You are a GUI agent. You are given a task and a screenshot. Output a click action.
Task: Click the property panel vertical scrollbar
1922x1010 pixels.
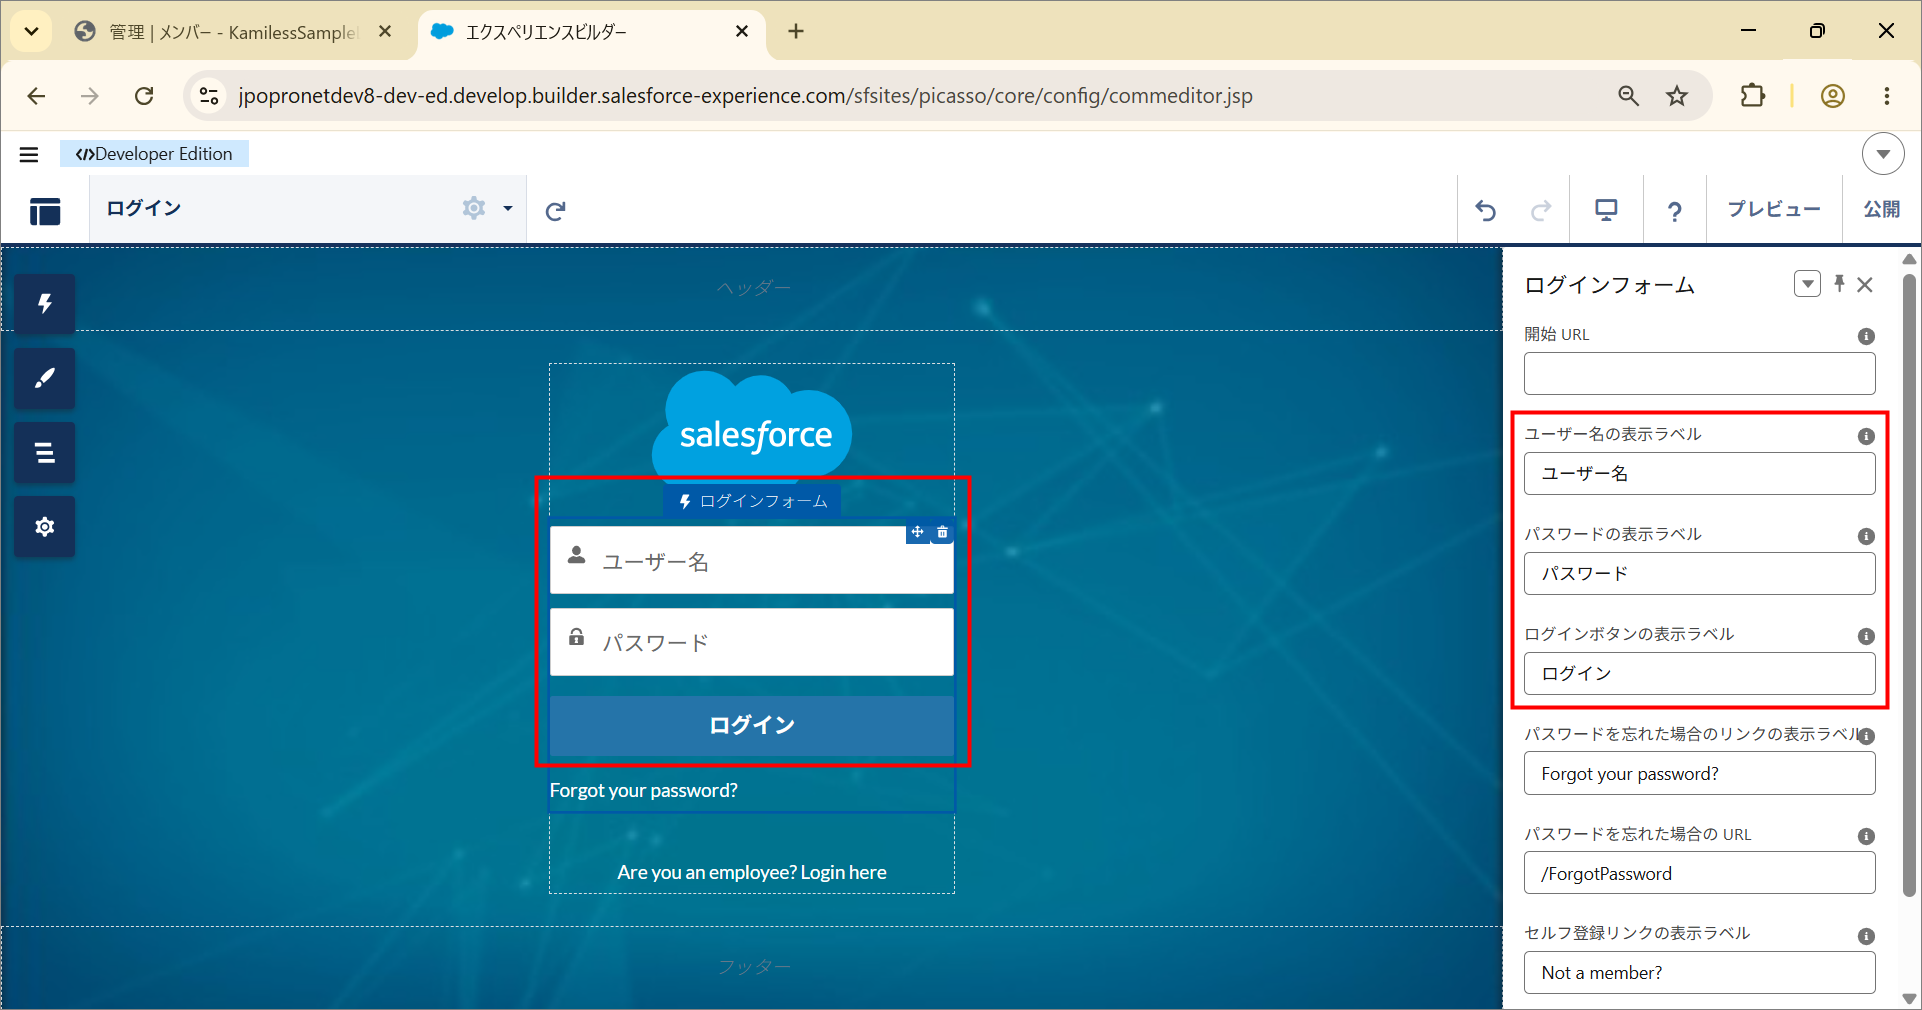point(1909,580)
